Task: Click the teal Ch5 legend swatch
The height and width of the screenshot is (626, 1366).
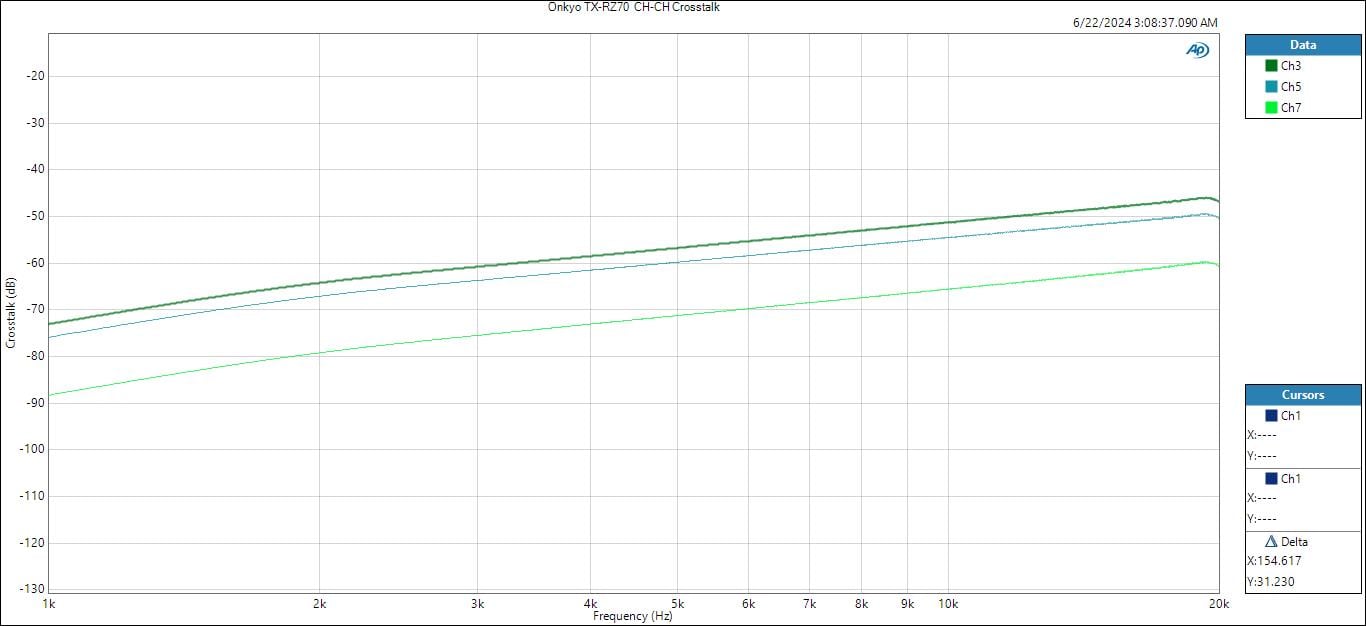Action: (1271, 87)
